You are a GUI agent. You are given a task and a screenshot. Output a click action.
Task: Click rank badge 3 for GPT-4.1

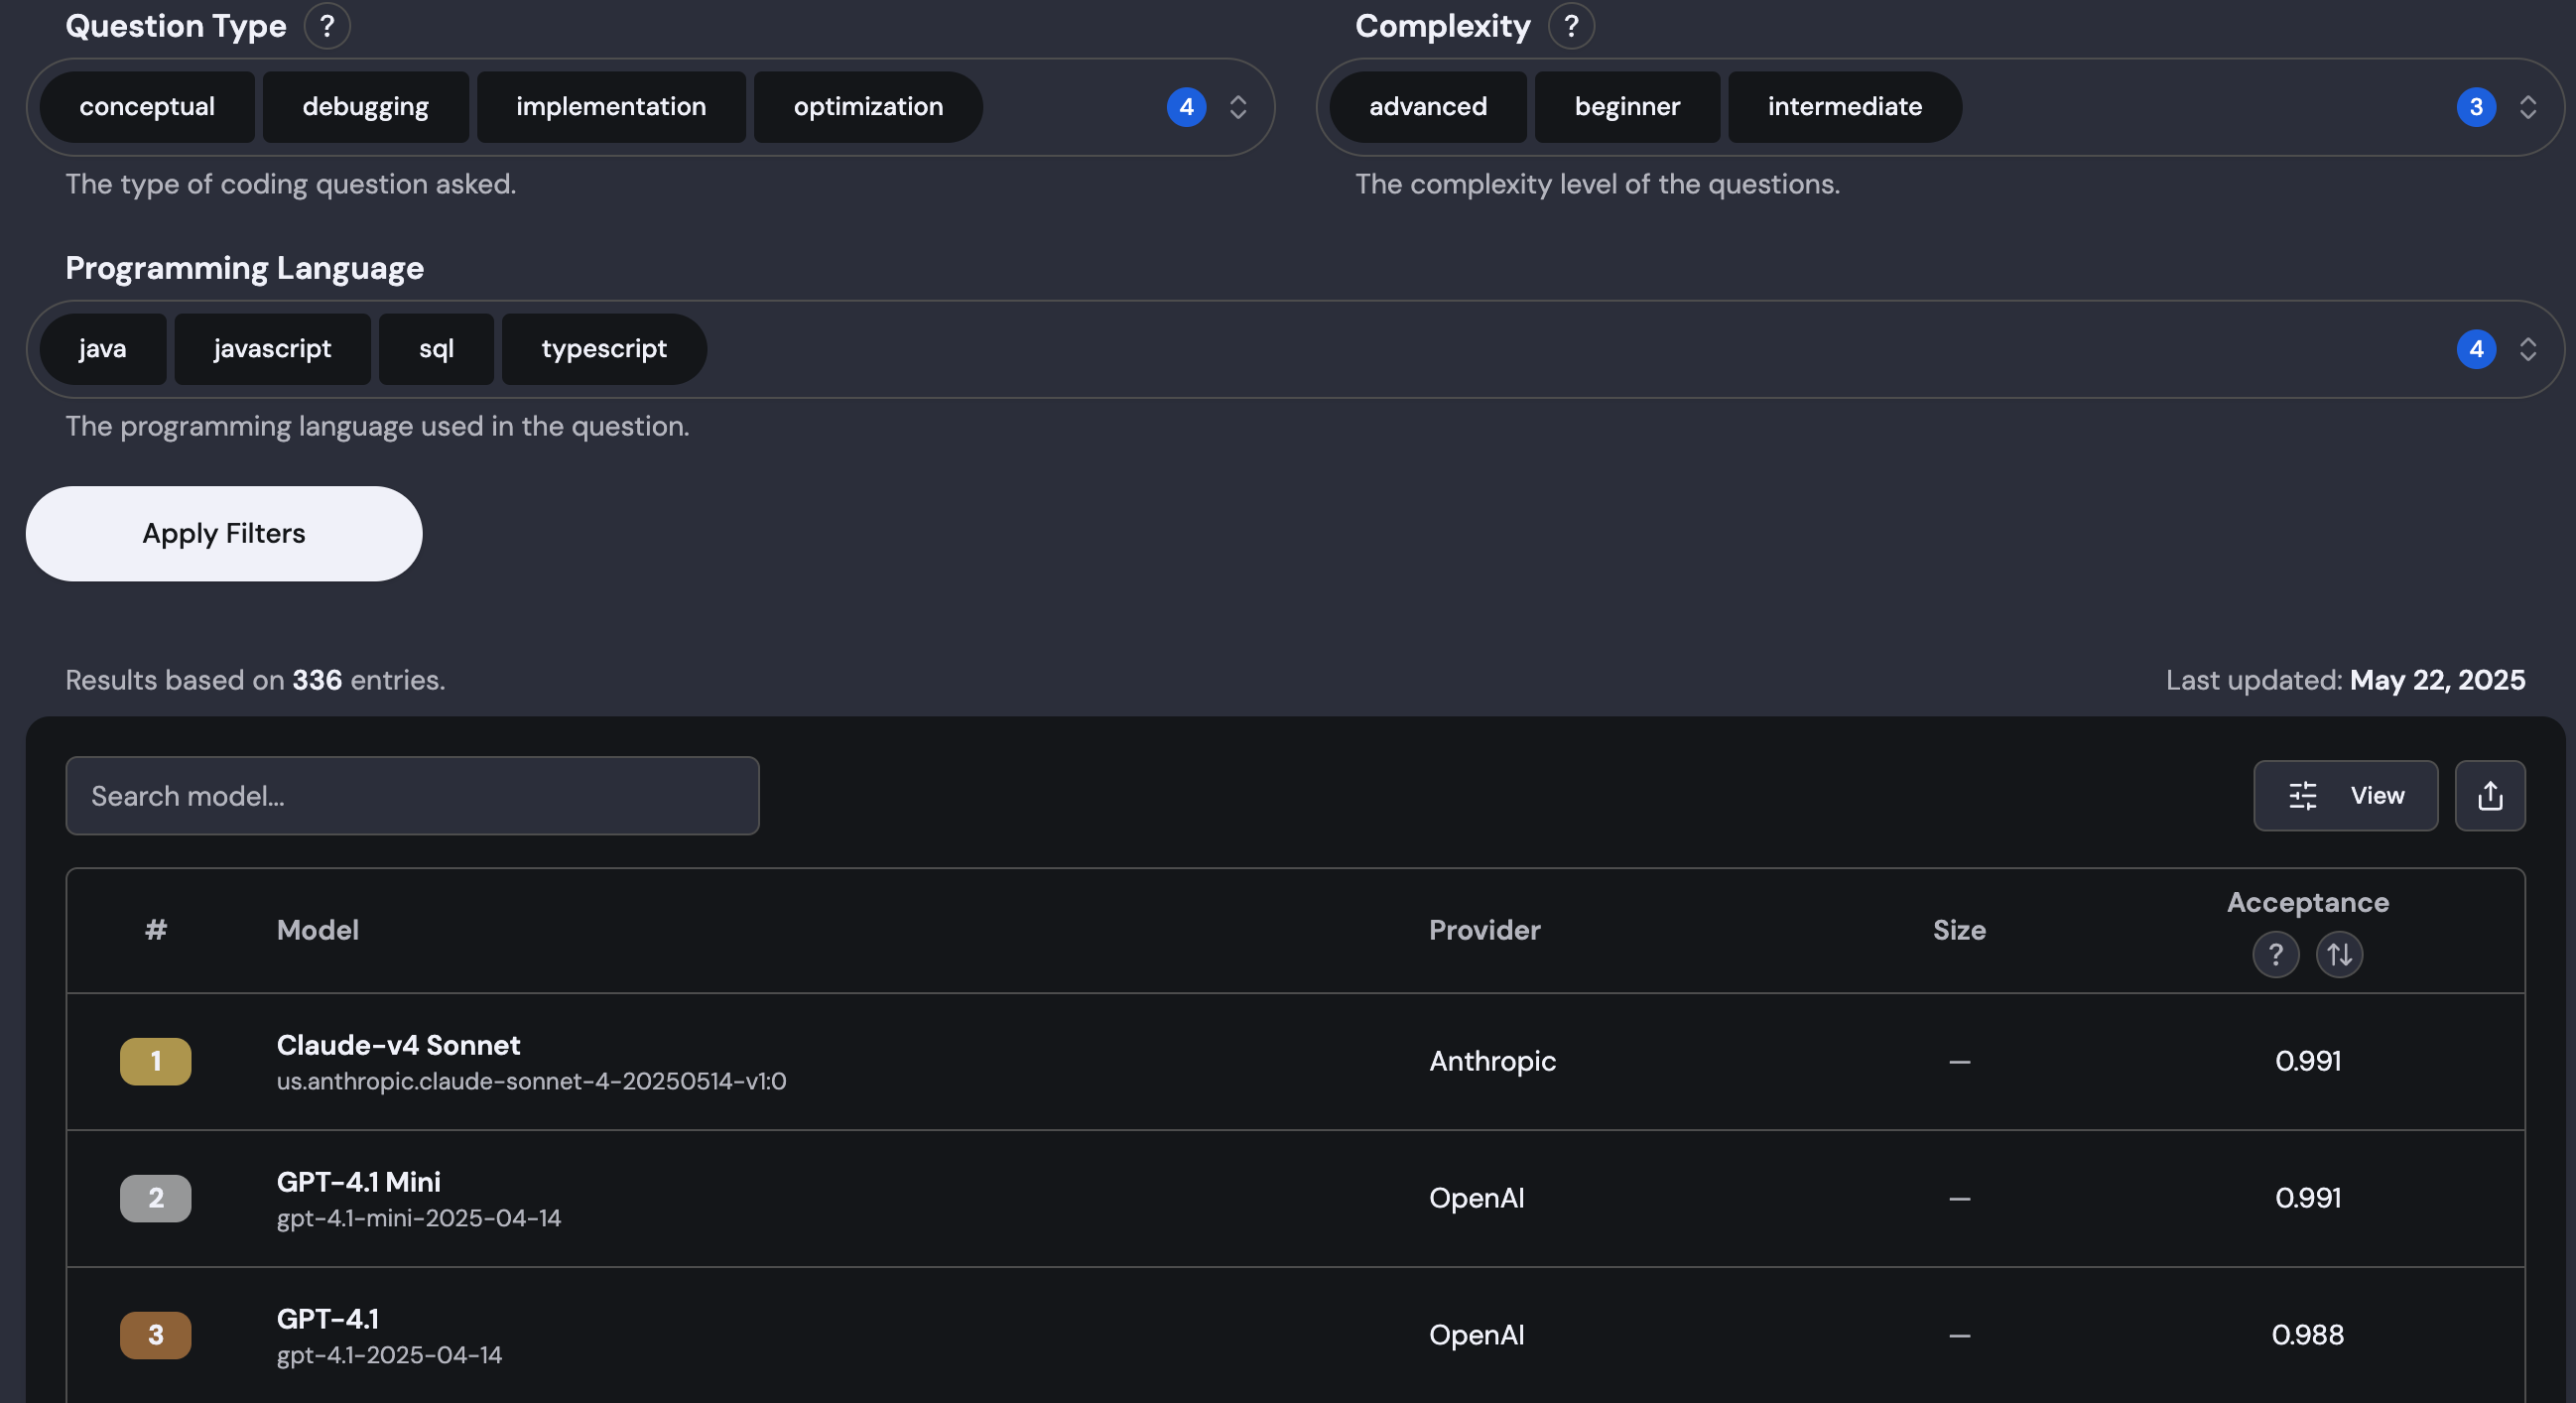(x=156, y=1335)
